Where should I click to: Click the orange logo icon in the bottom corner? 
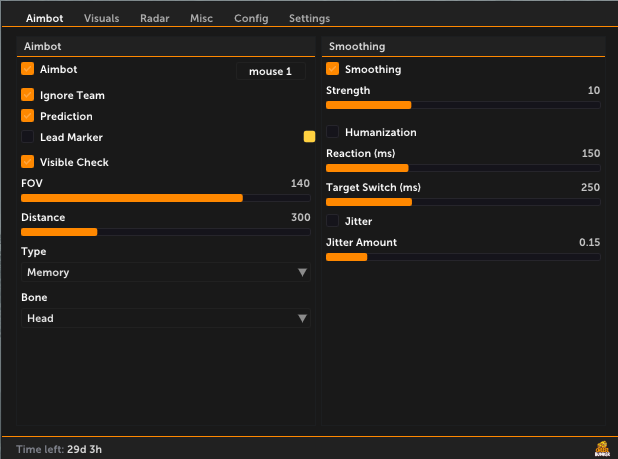602,449
